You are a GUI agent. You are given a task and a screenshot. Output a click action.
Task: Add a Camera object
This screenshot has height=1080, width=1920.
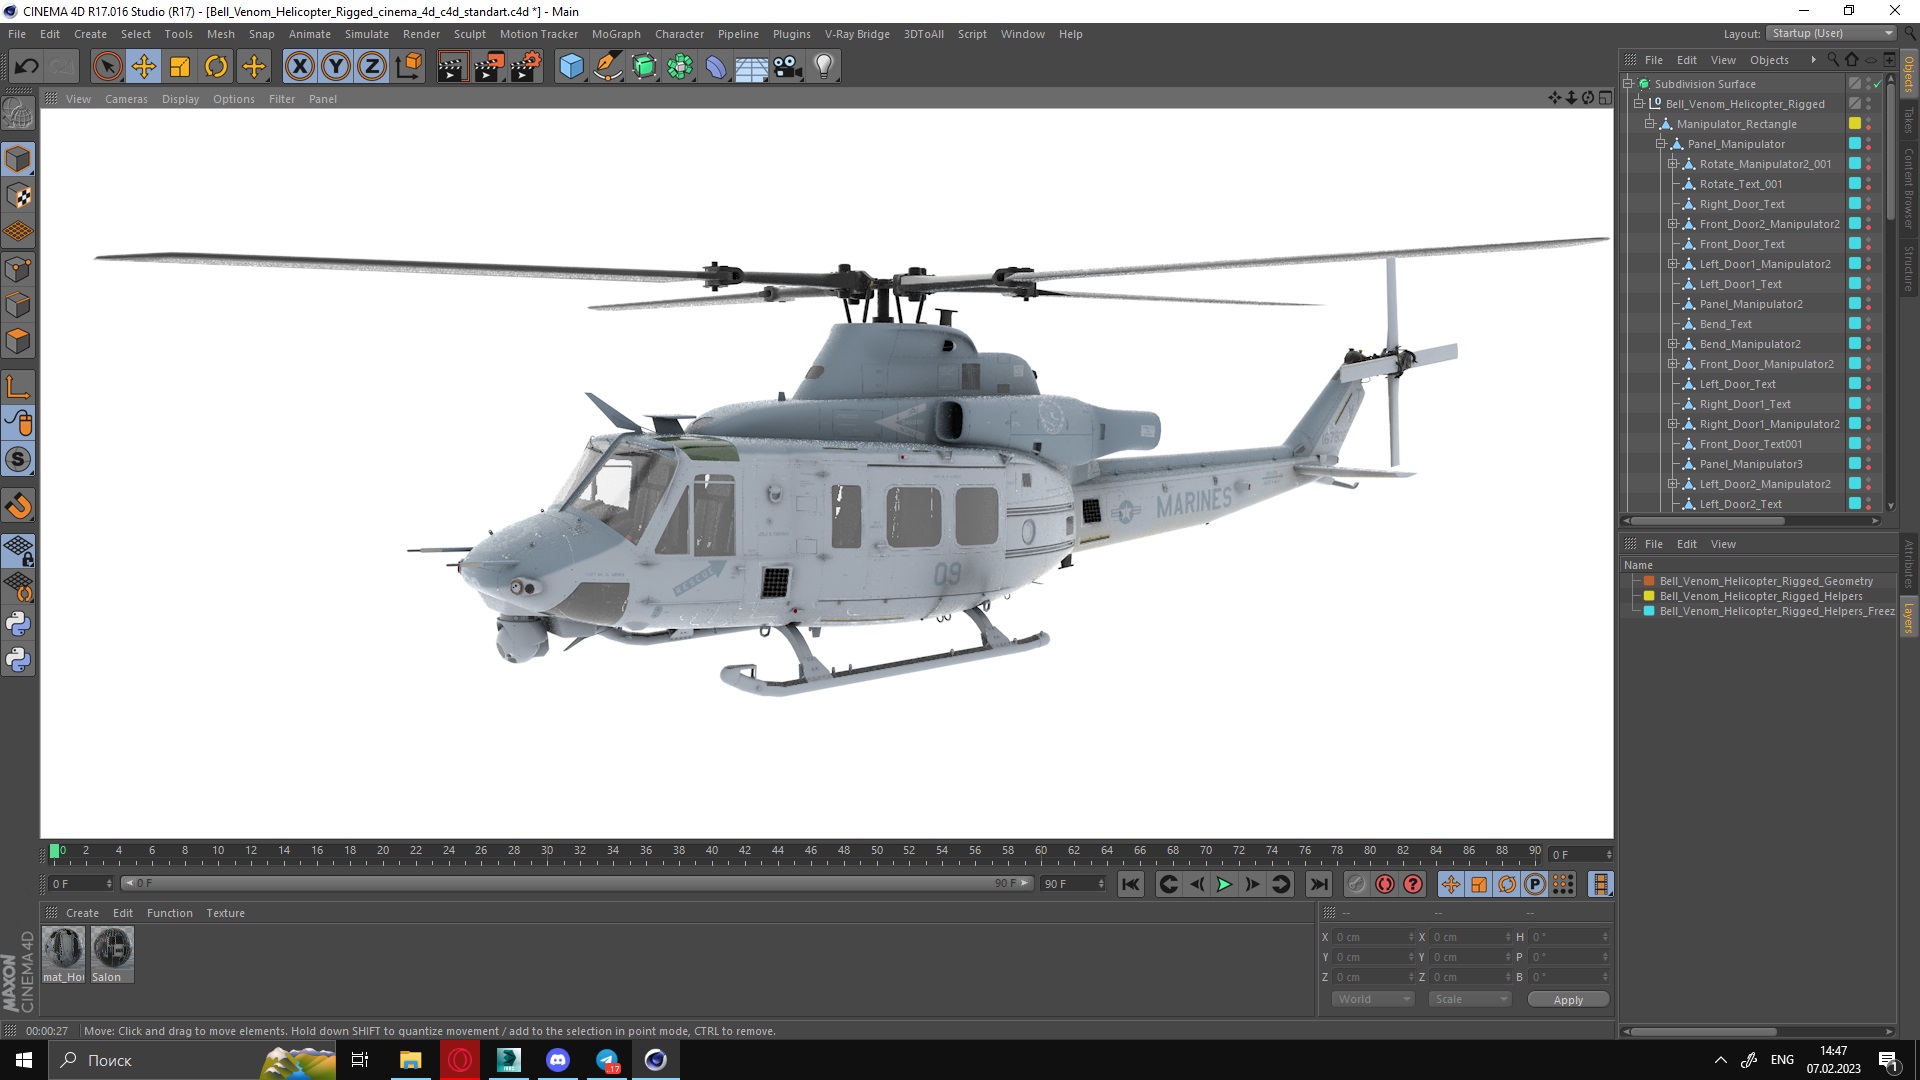[x=788, y=67]
